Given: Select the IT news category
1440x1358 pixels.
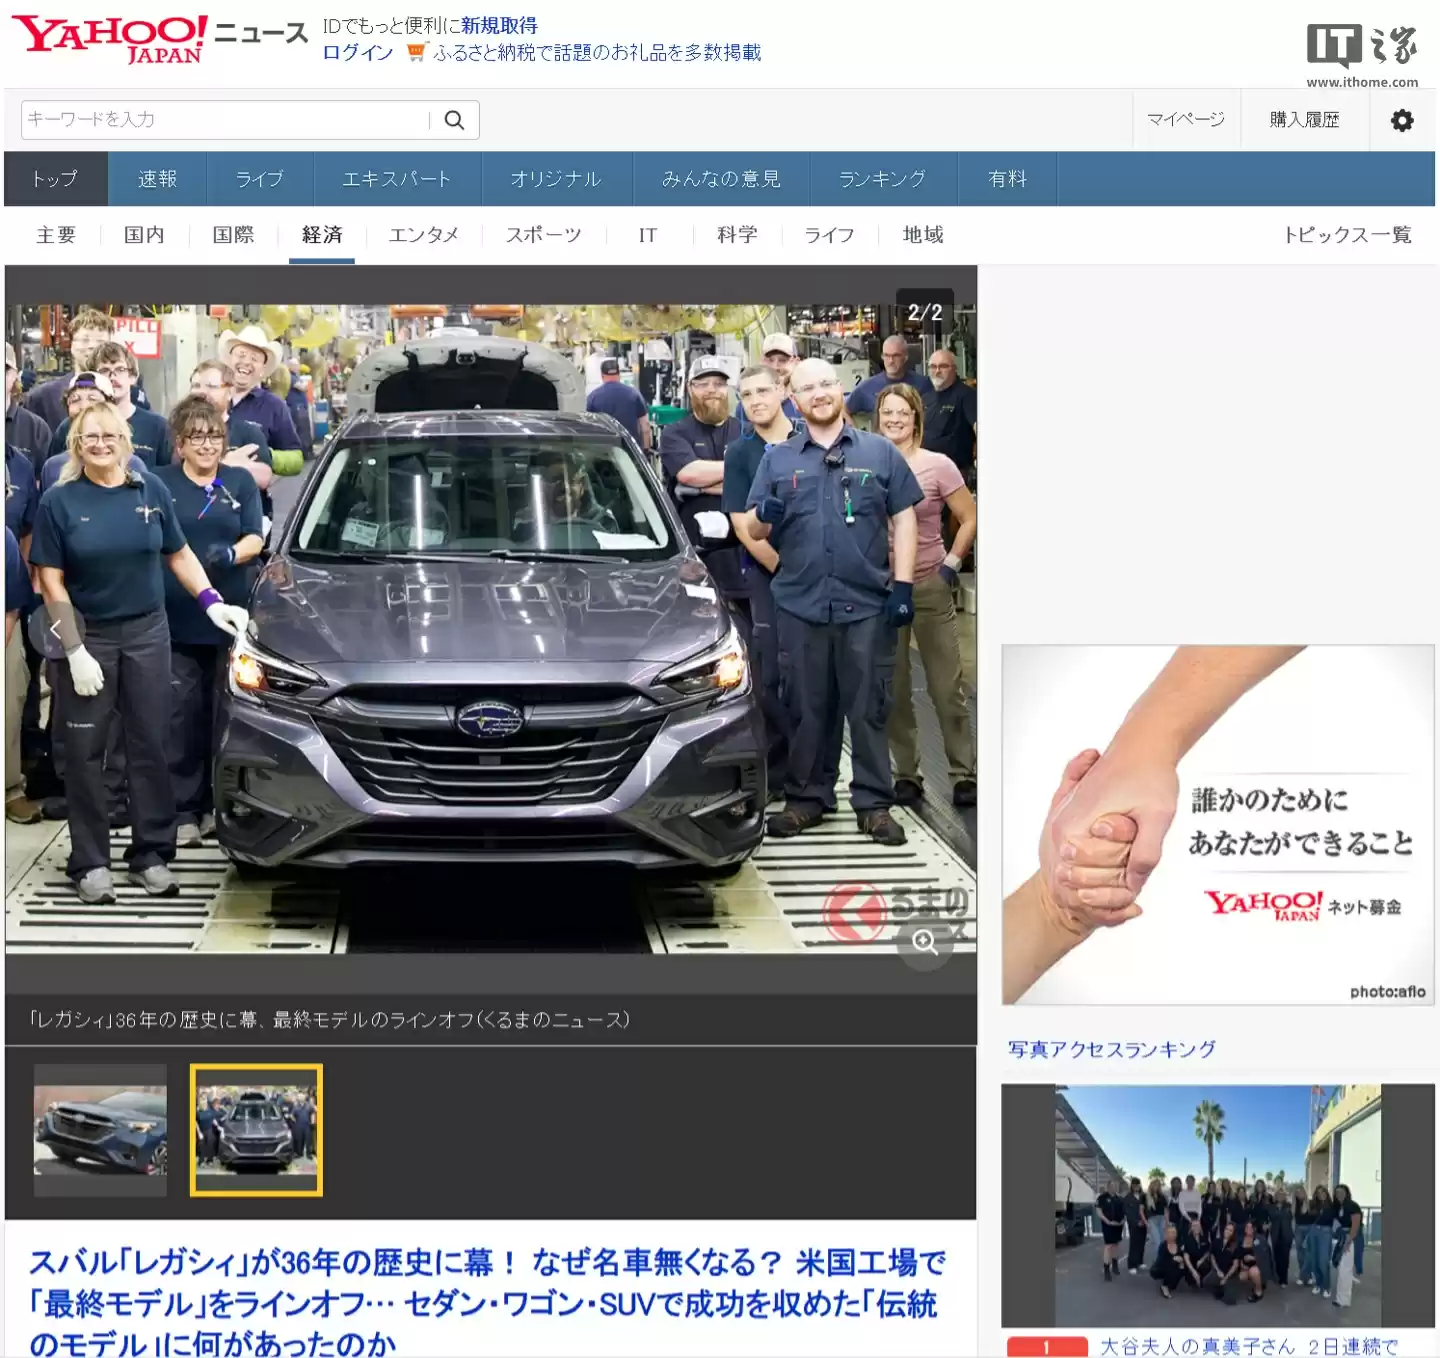Looking at the screenshot, I should pyautogui.click(x=648, y=235).
